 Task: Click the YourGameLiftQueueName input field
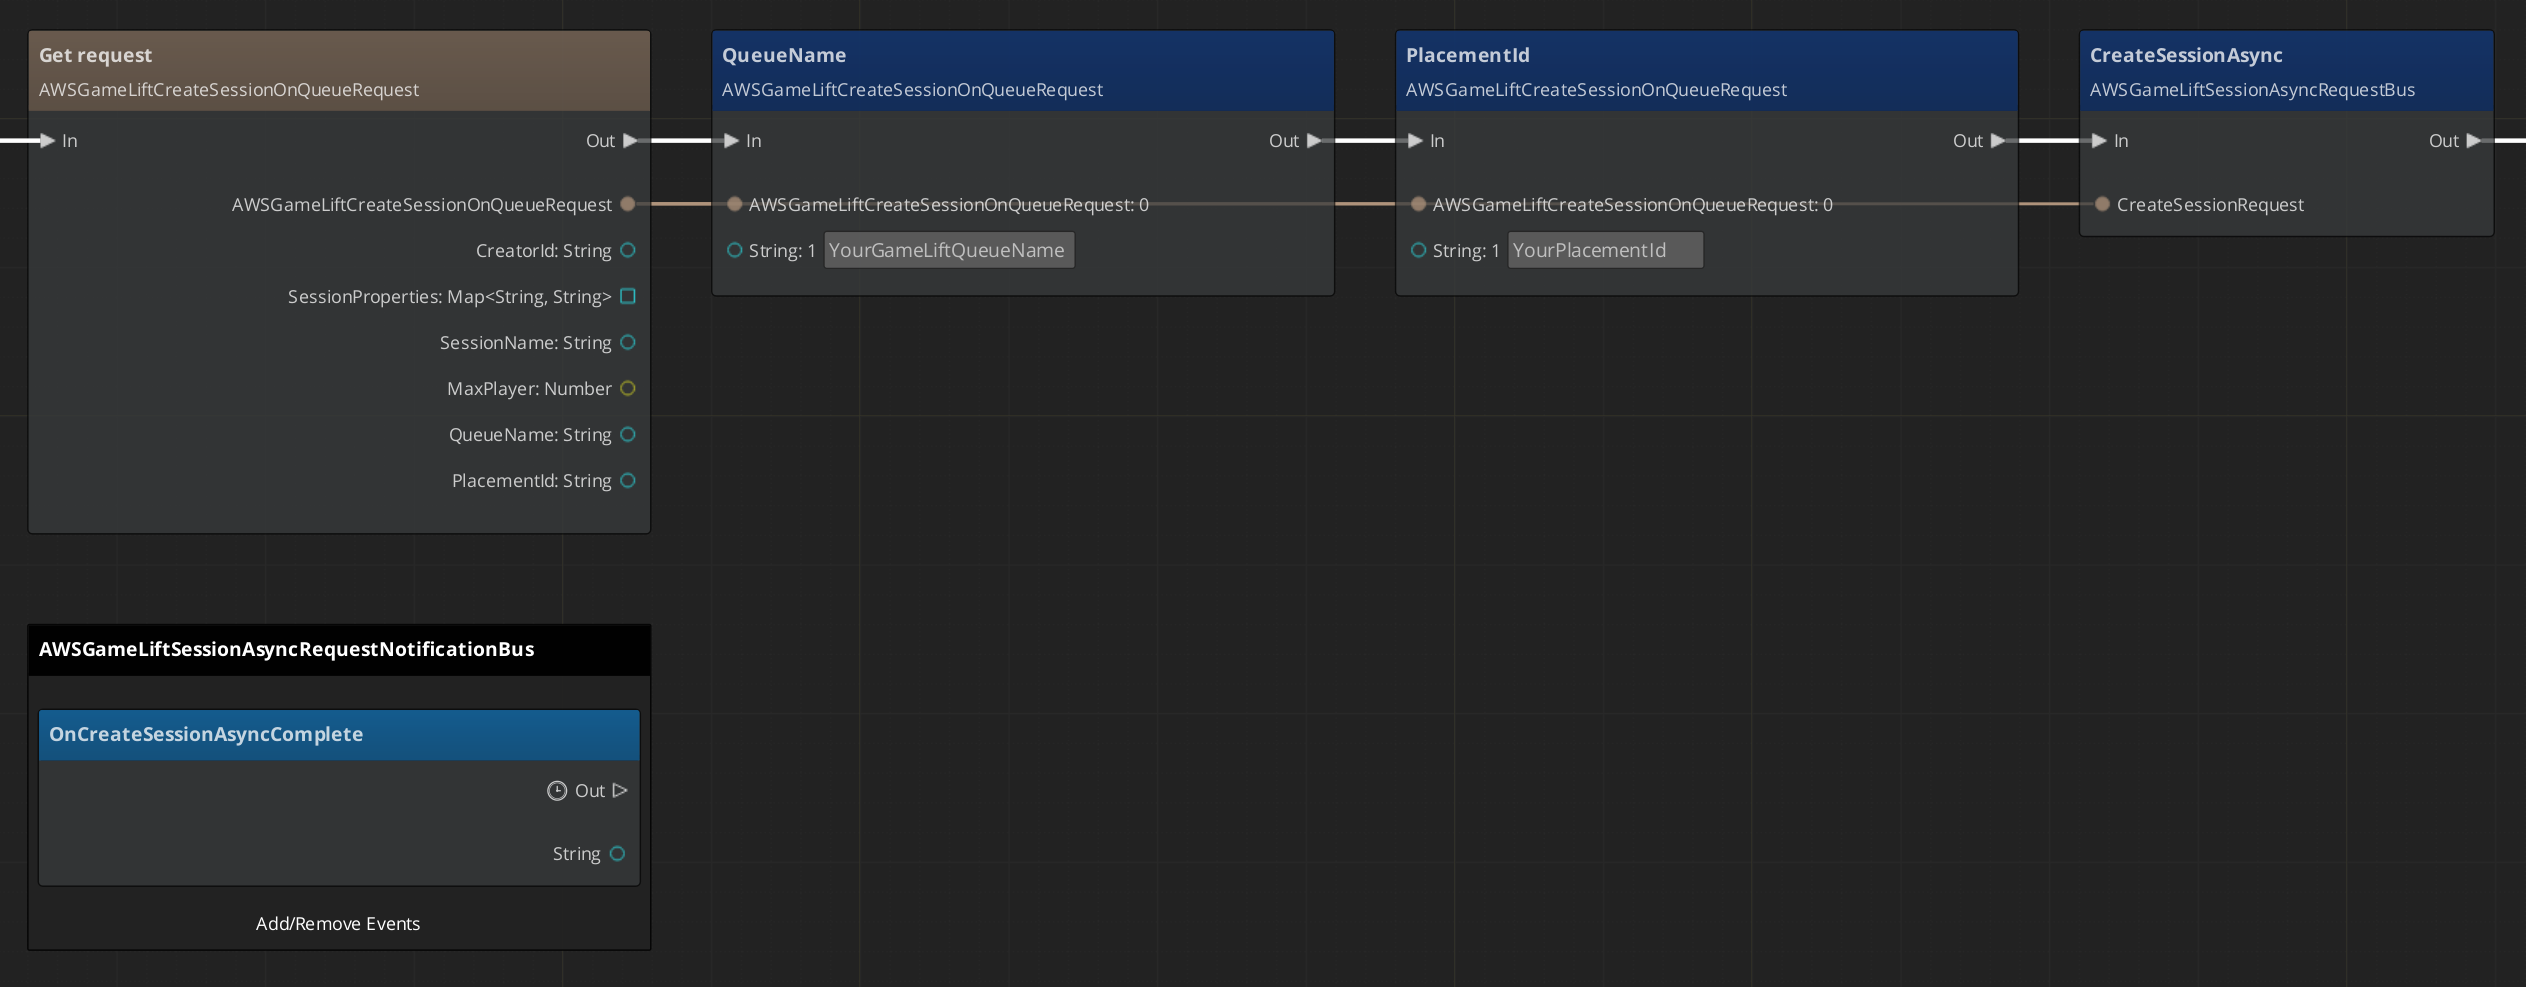[948, 250]
